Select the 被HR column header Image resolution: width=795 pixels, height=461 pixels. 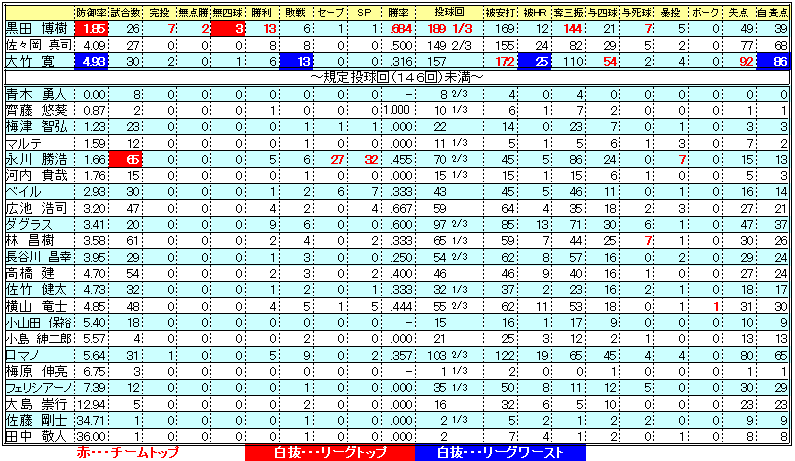(537, 13)
